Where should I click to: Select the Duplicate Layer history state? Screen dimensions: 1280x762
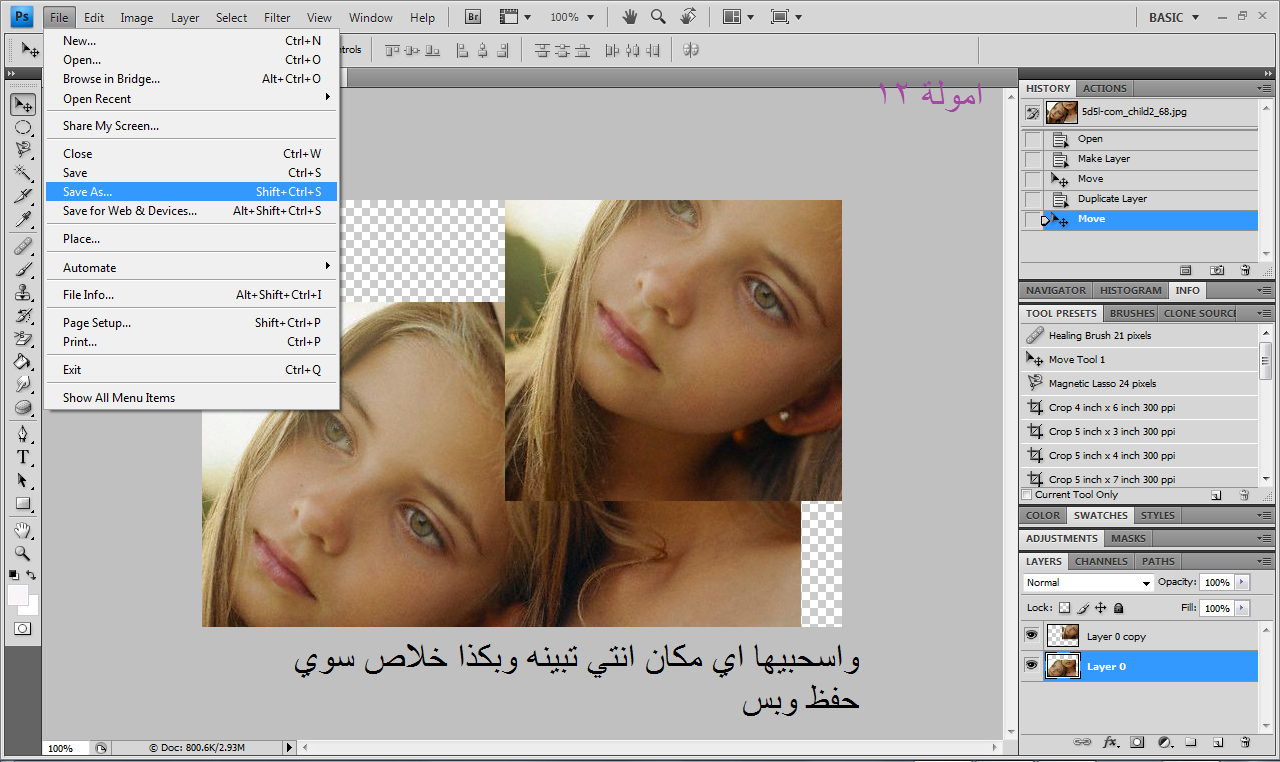click(1112, 199)
